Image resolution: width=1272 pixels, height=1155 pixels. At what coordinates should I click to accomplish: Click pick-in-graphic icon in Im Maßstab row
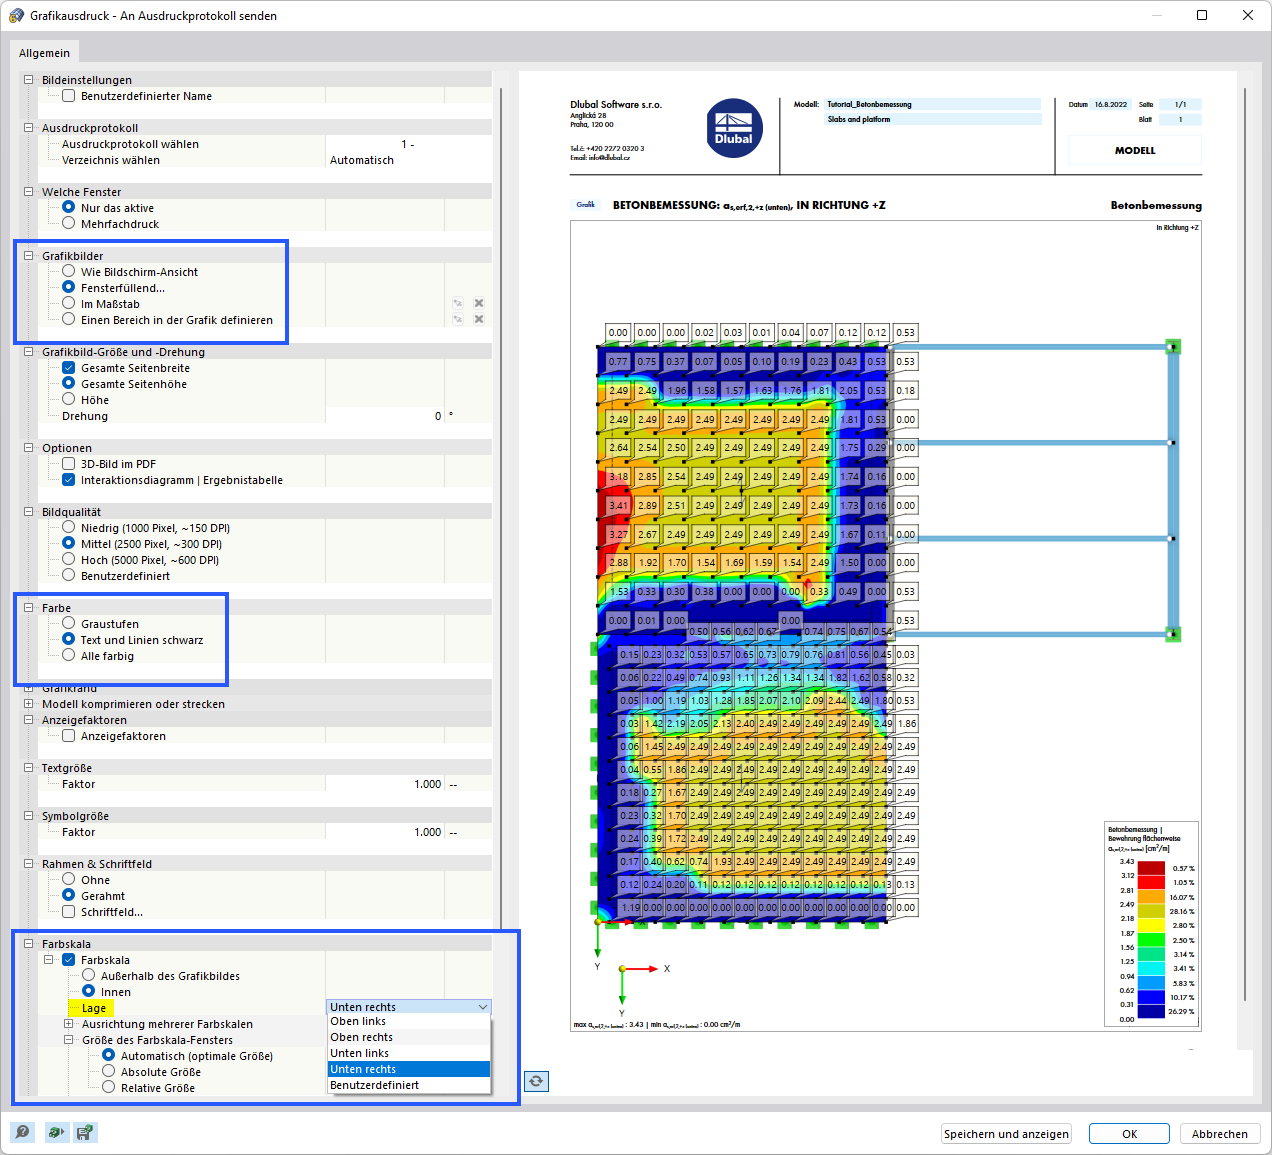(x=458, y=303)
